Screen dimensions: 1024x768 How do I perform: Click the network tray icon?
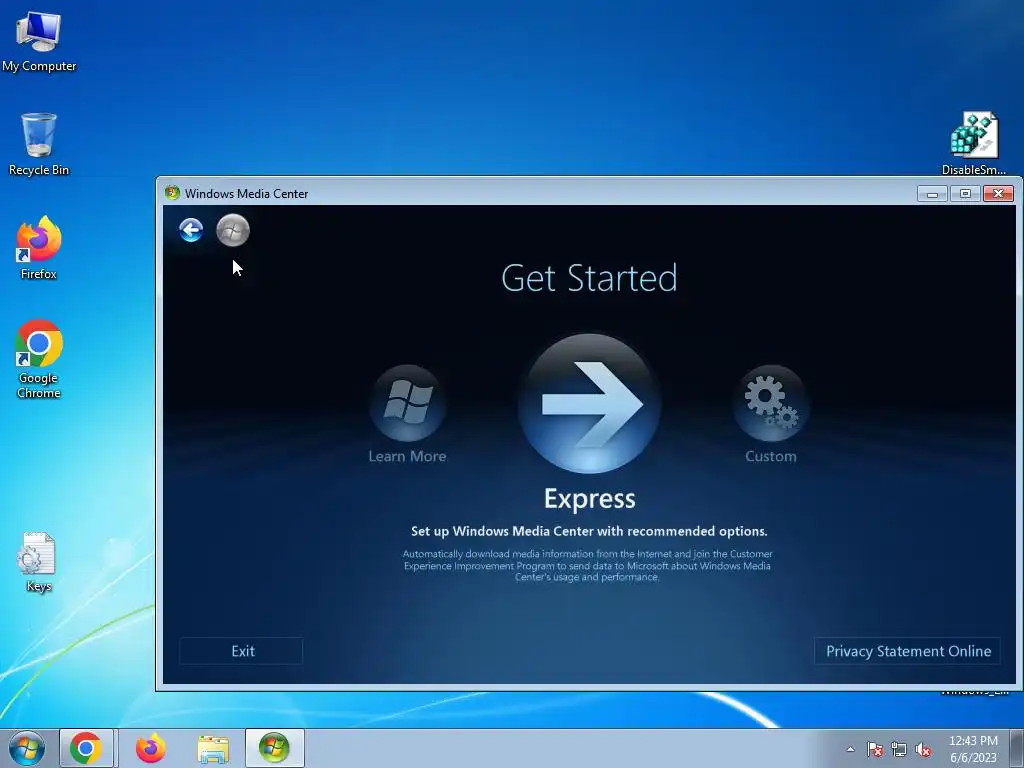[x=899, y=749]
